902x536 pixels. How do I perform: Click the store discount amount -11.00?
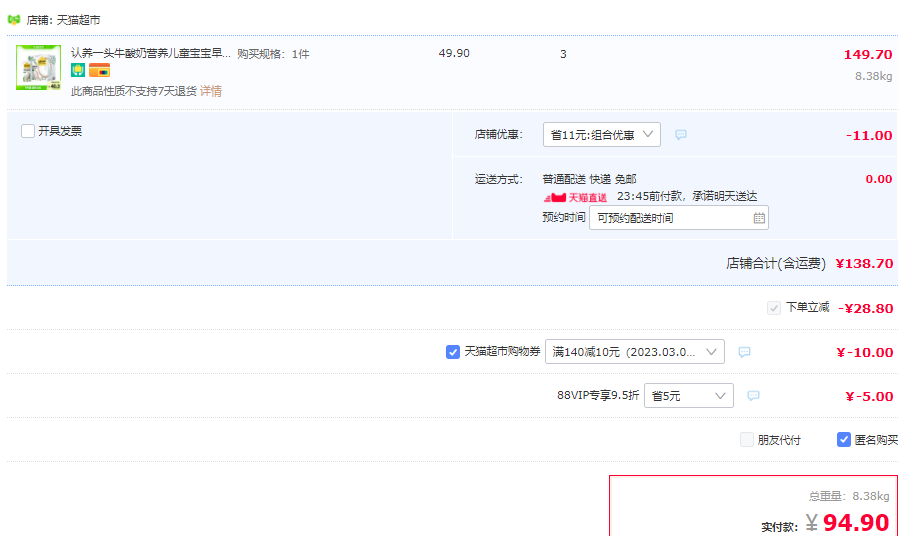tap(869, 136)
